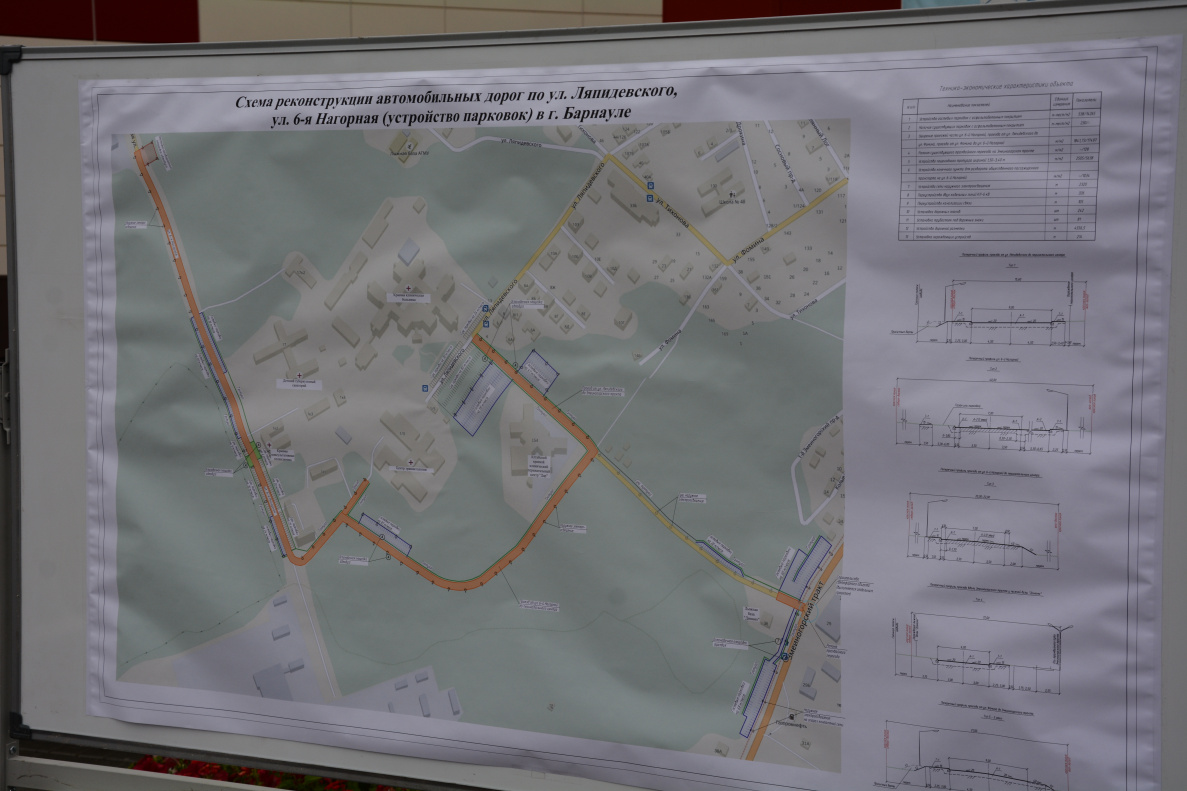Image resolution: width=1187 pixels, height=791 pixels.
Task: Select the blue round sign icon on Змеиногорский тракт
Action: [777, 644]
